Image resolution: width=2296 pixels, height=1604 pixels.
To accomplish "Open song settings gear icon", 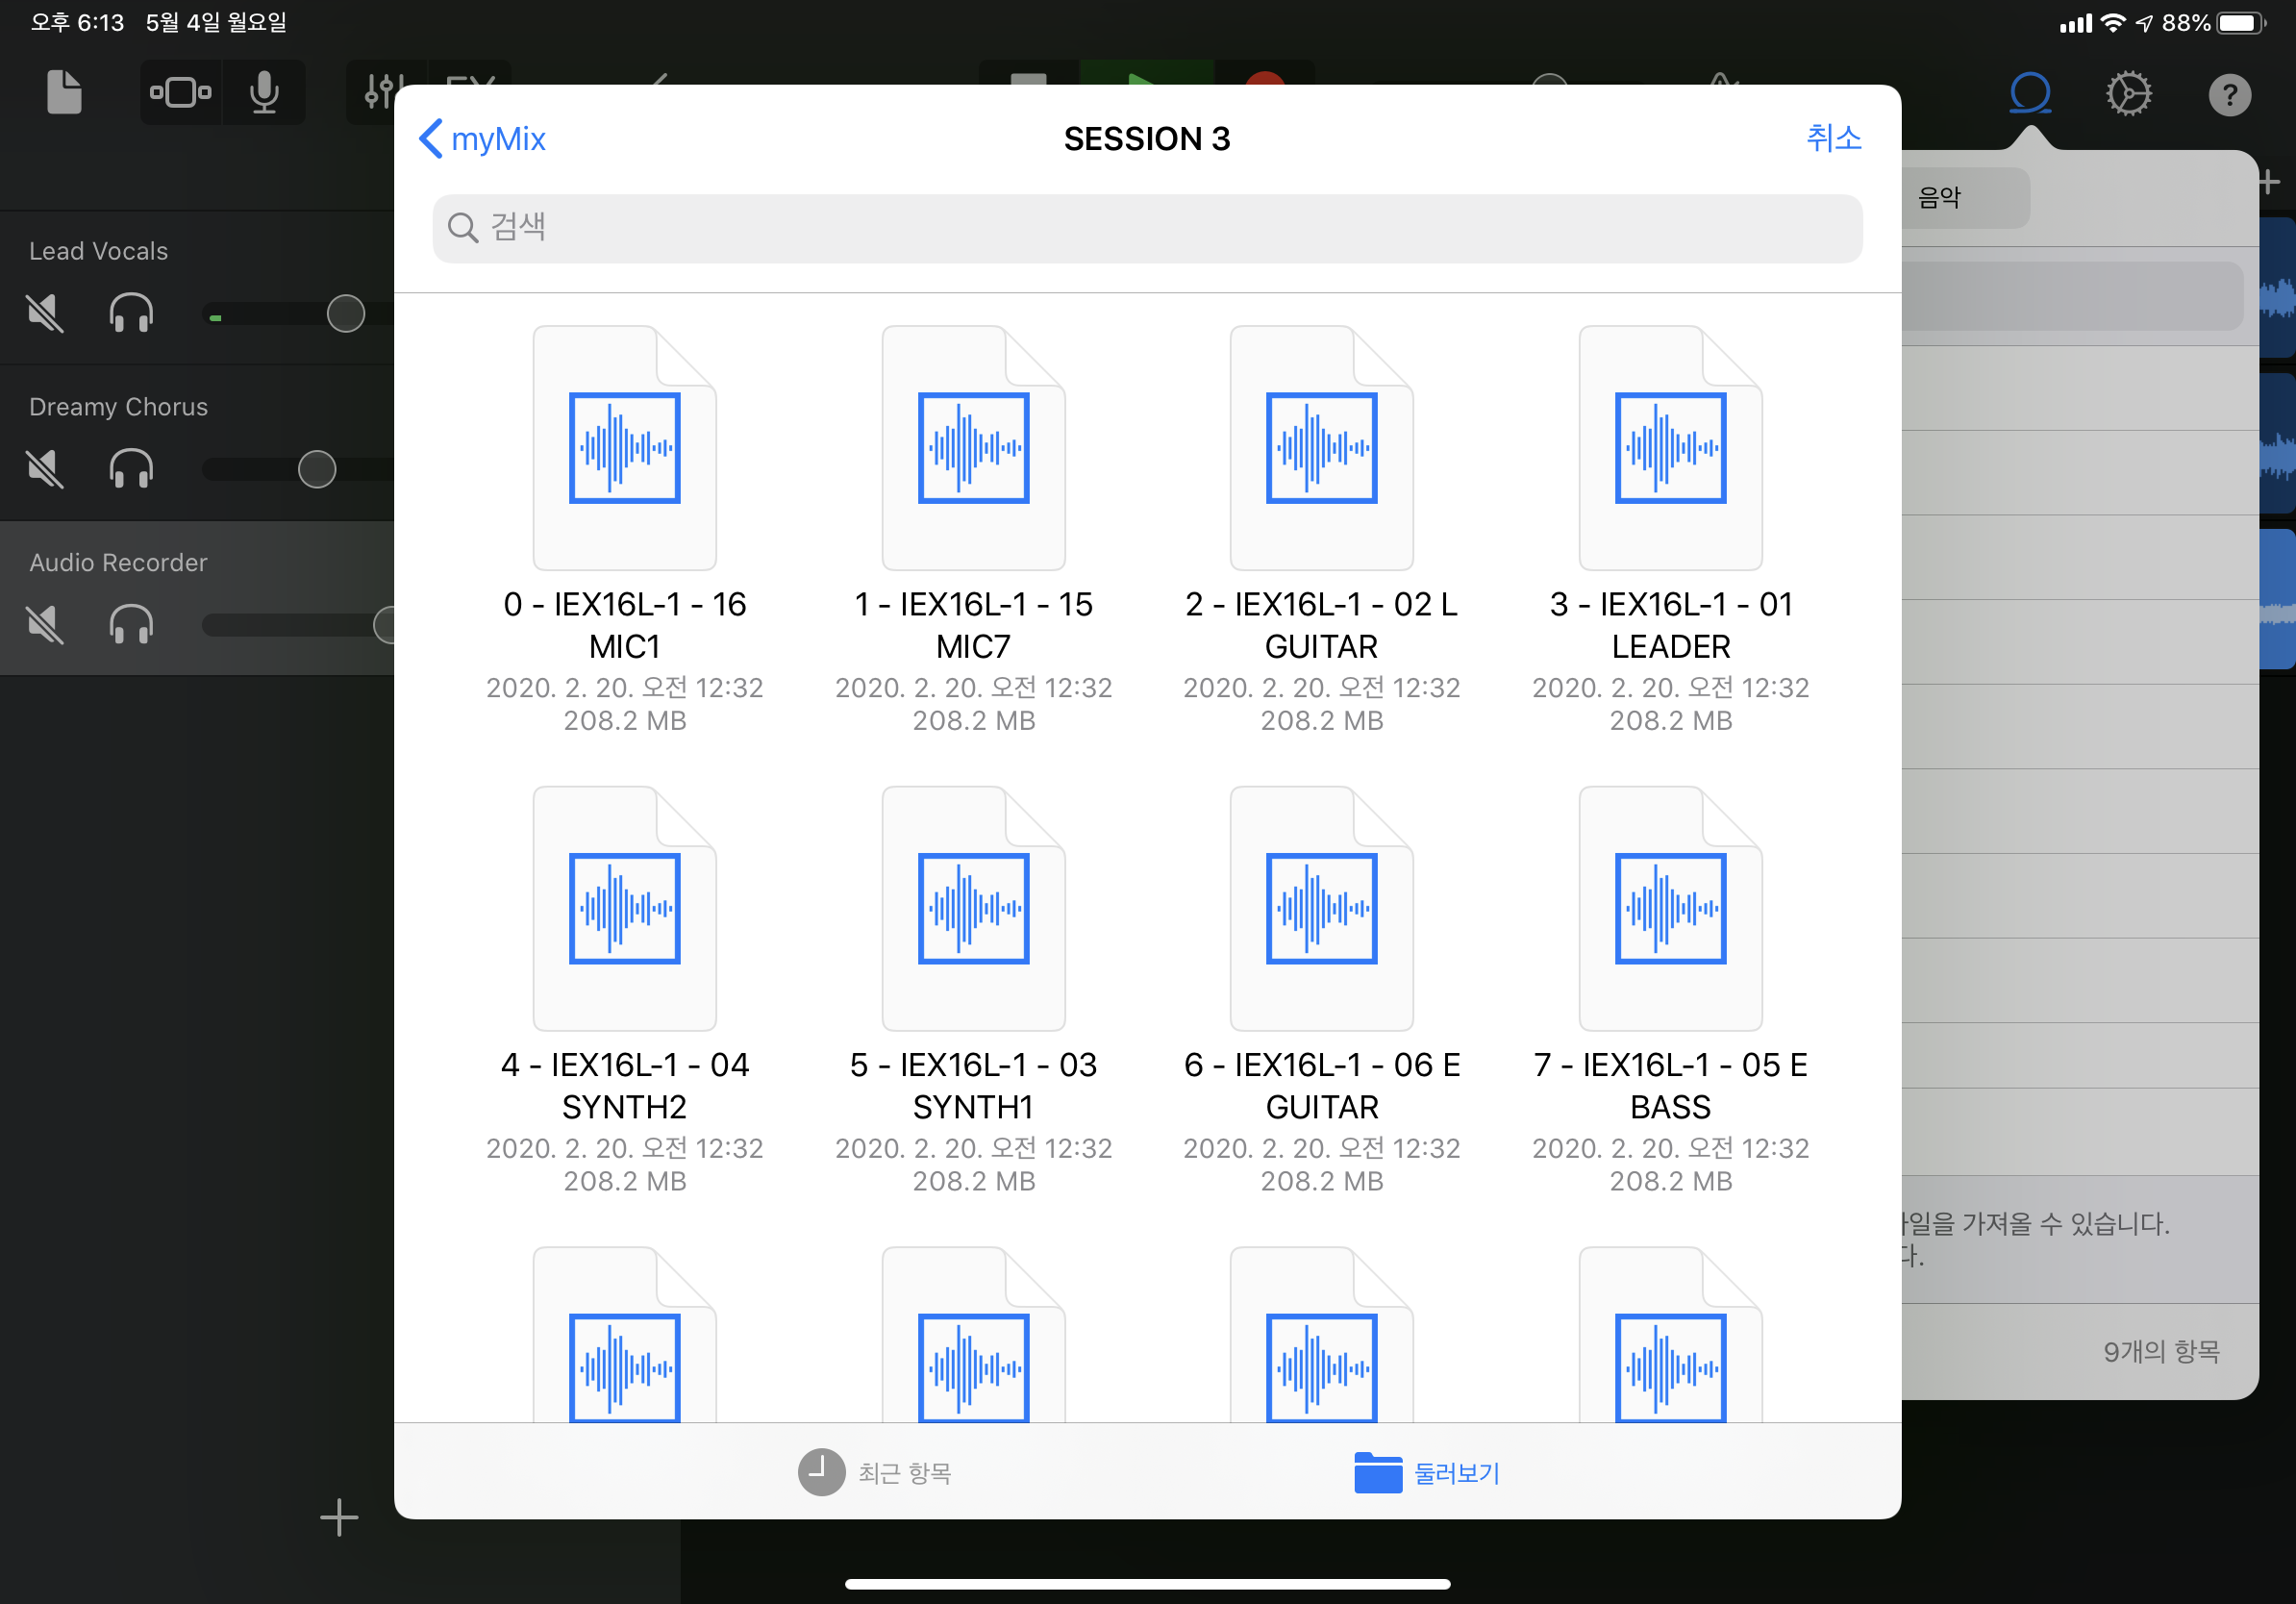I will (x=2128, y=94).
